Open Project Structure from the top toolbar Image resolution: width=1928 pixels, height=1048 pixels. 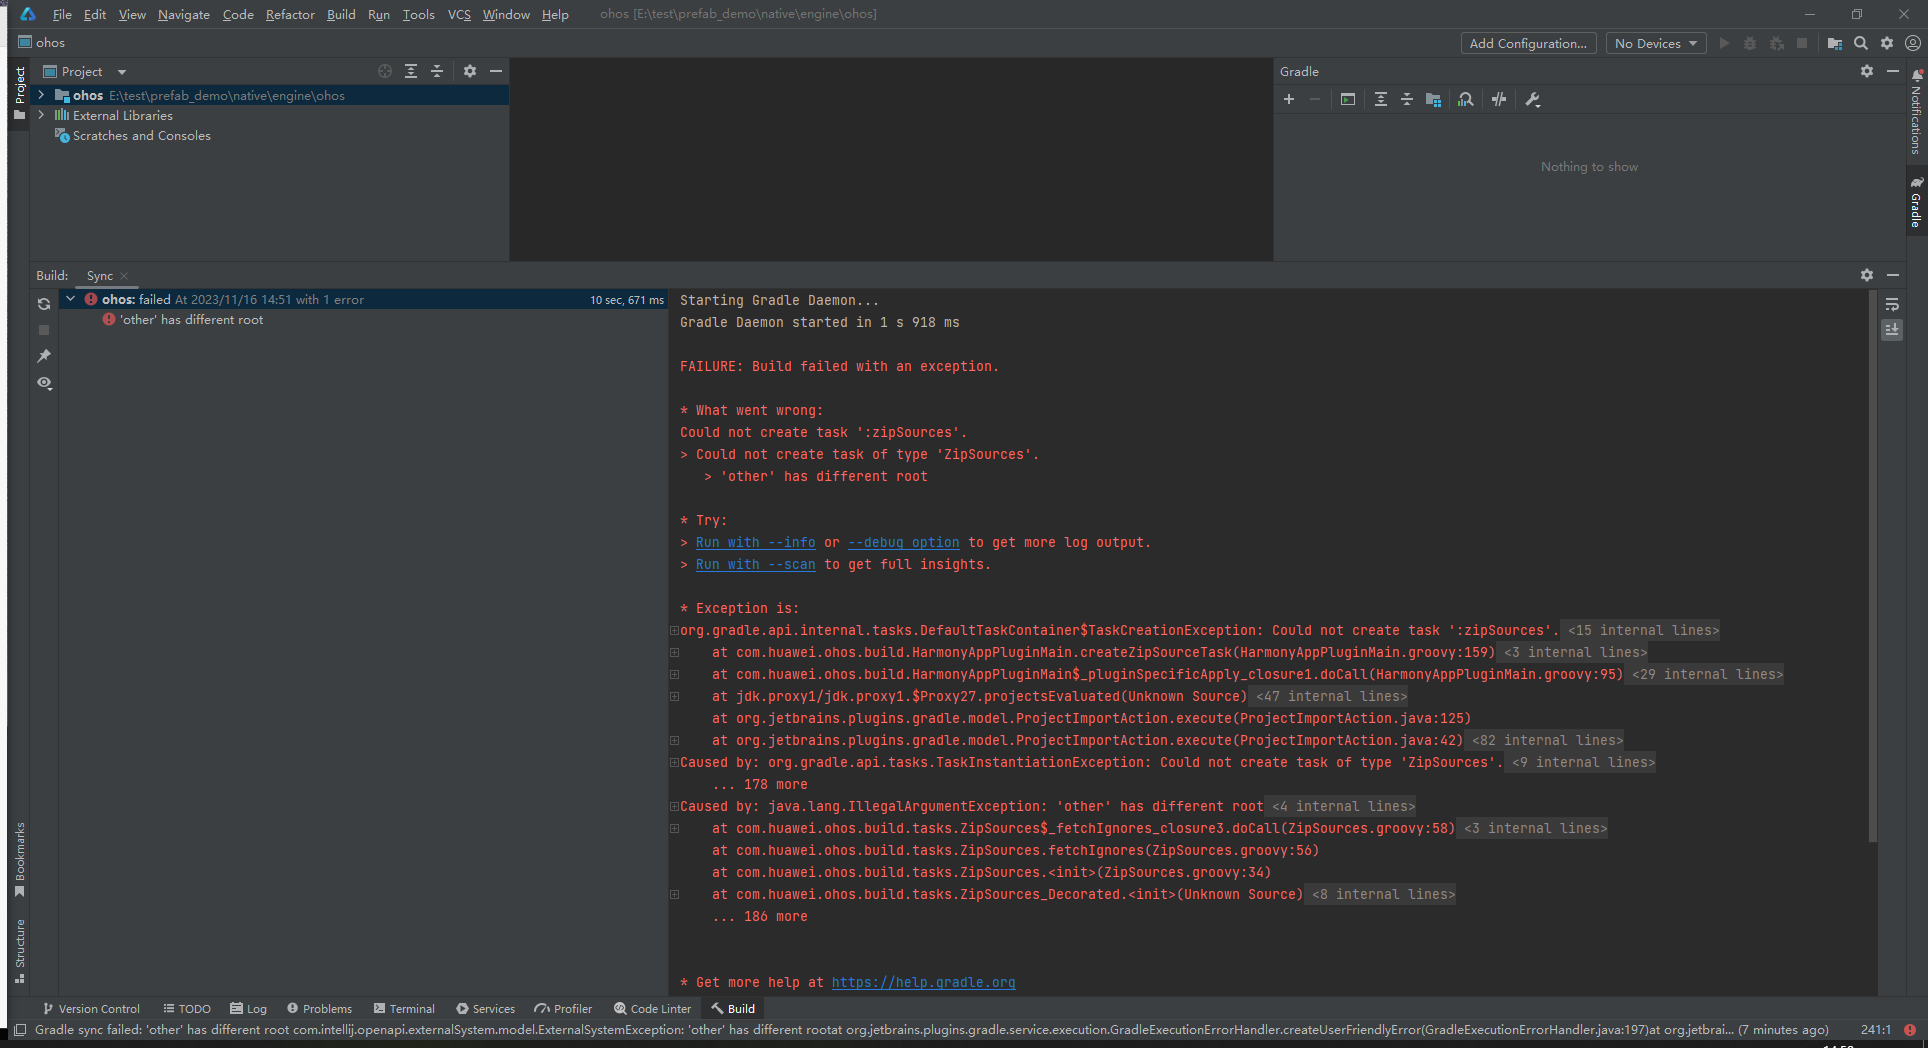1834,43
